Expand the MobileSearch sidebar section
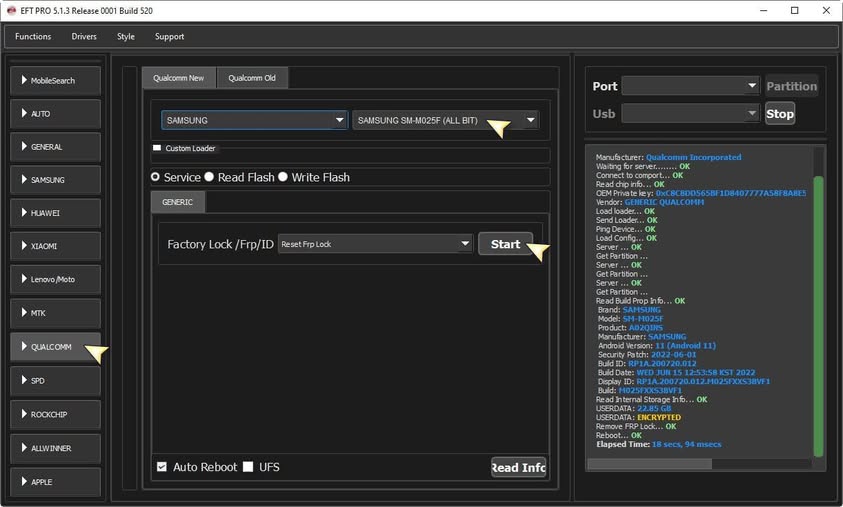The height and width of the screenshot is (507, 843). pyautogui.click(x=55, y=81)
